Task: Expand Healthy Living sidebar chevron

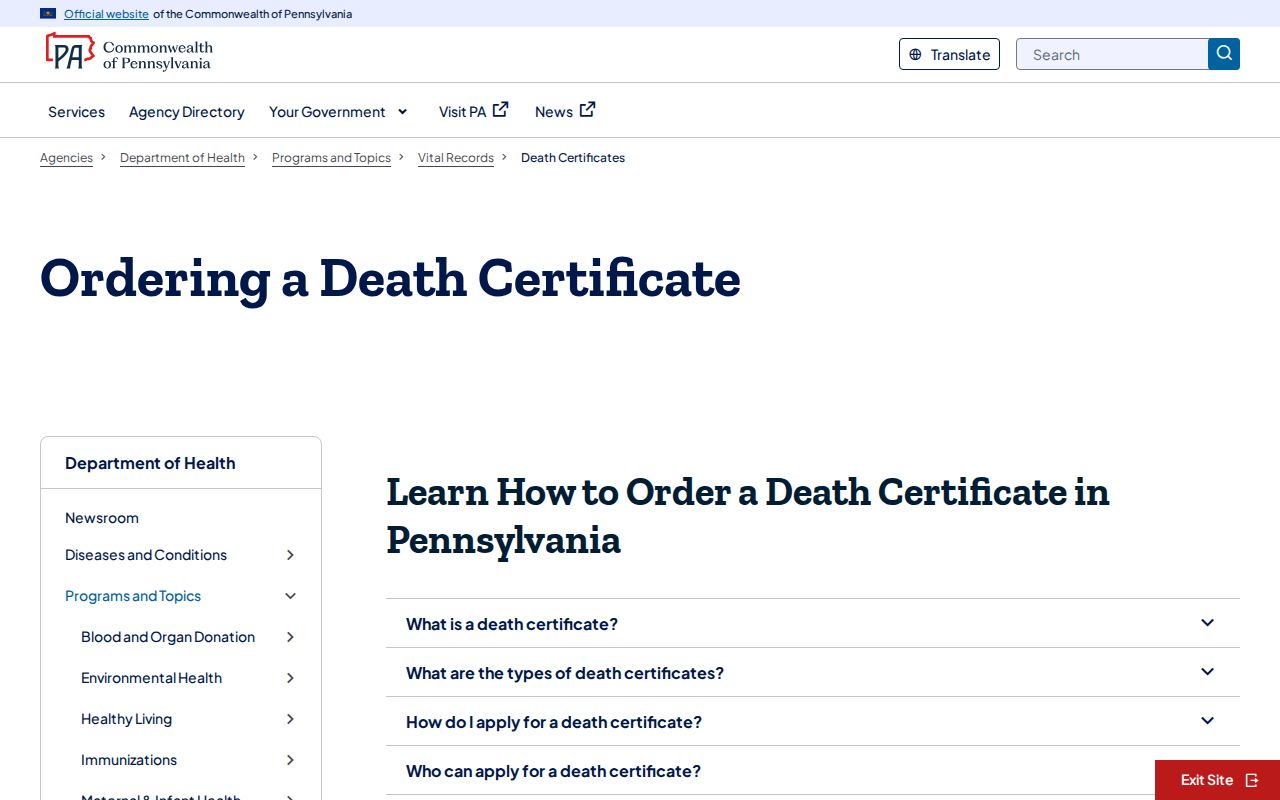Action: coord(290,719)
